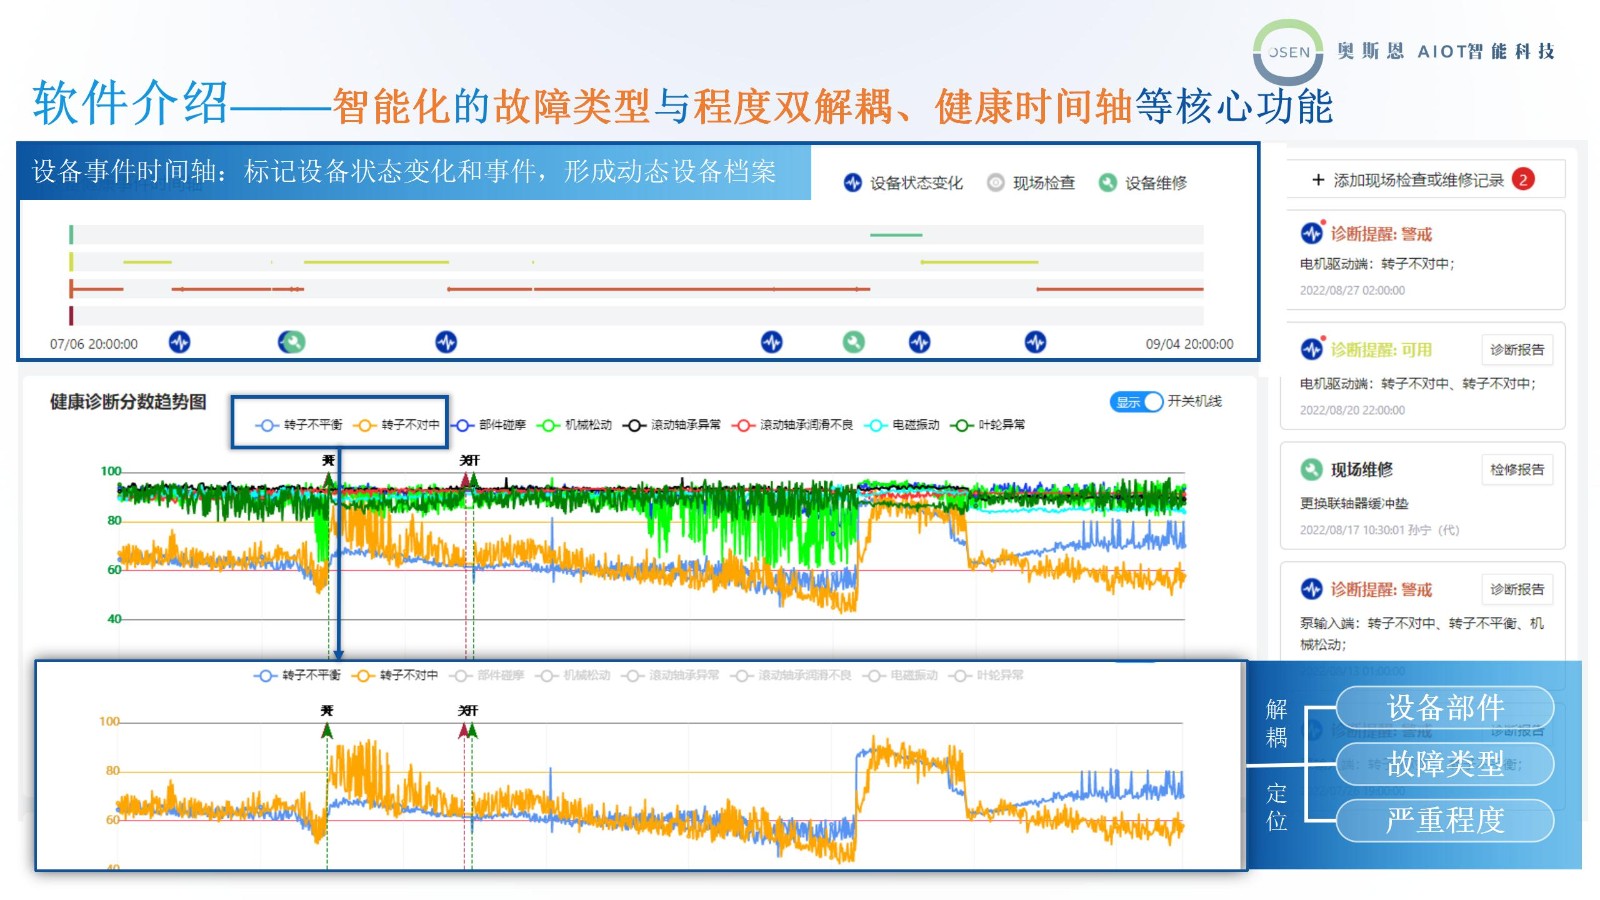The width and height of the screenshot is (1600, 900).
Task: Open 诊断报告 for the 可用 diagnosis card
Action: pyautogui.click(x=1516, y=350)
